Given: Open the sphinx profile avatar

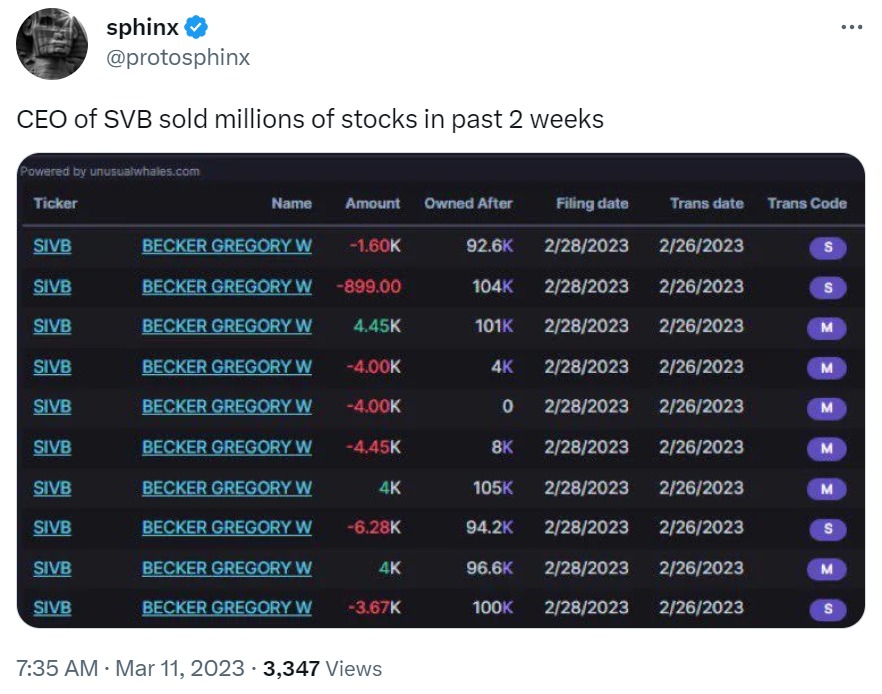Looking at the screenshot, I should pos(52,43).
